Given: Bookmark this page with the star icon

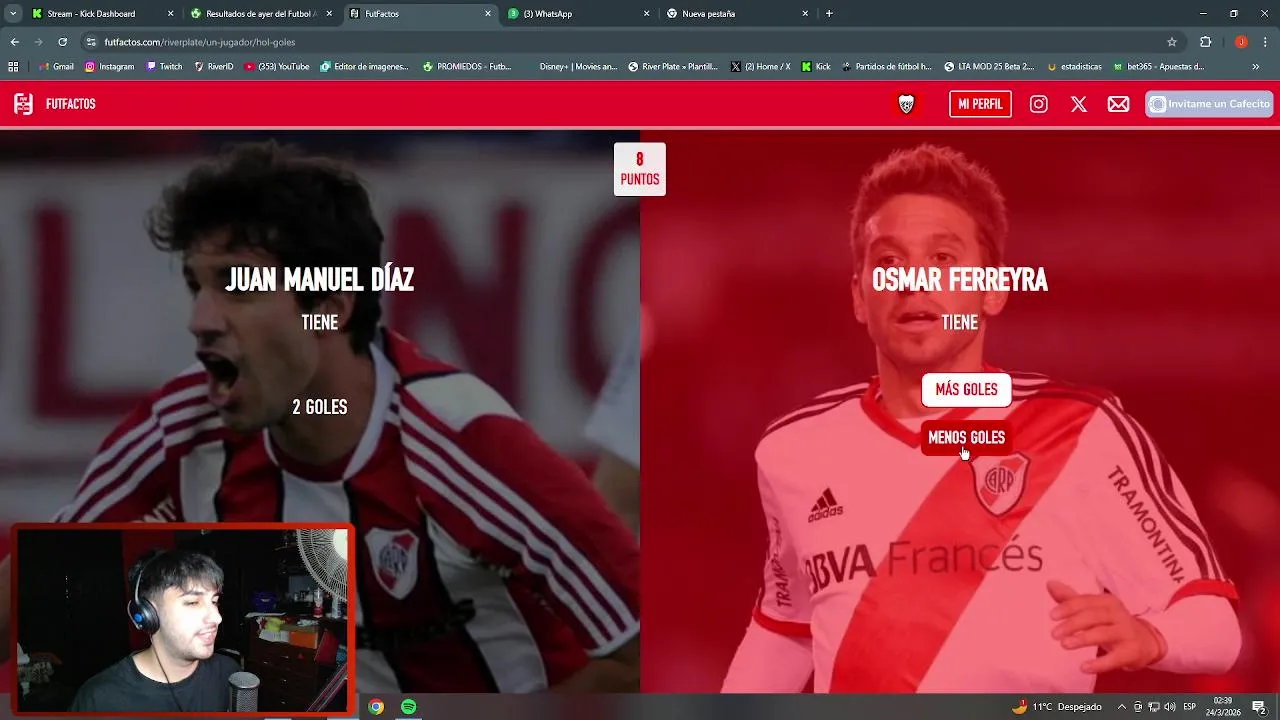Looking at the screenshot, I should tap(1172, 42).
